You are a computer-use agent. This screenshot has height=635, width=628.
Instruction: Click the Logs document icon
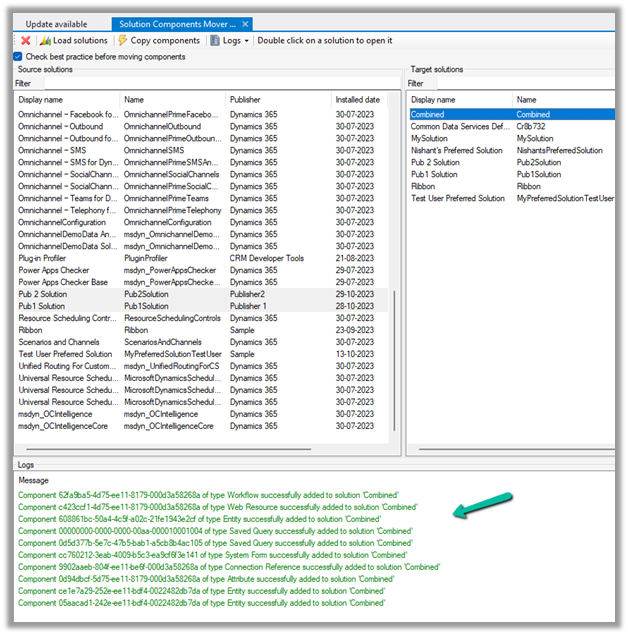(215, 40)
